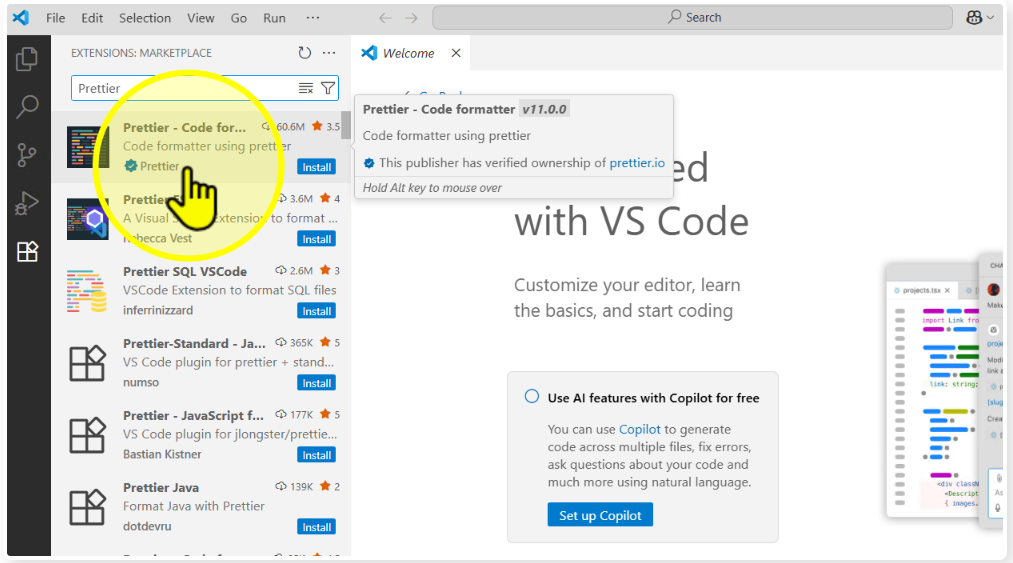Install the Rebecca Vest Prettier extension
The width and height of the screenshot is (1013, 563).
[x=317, y=239]
